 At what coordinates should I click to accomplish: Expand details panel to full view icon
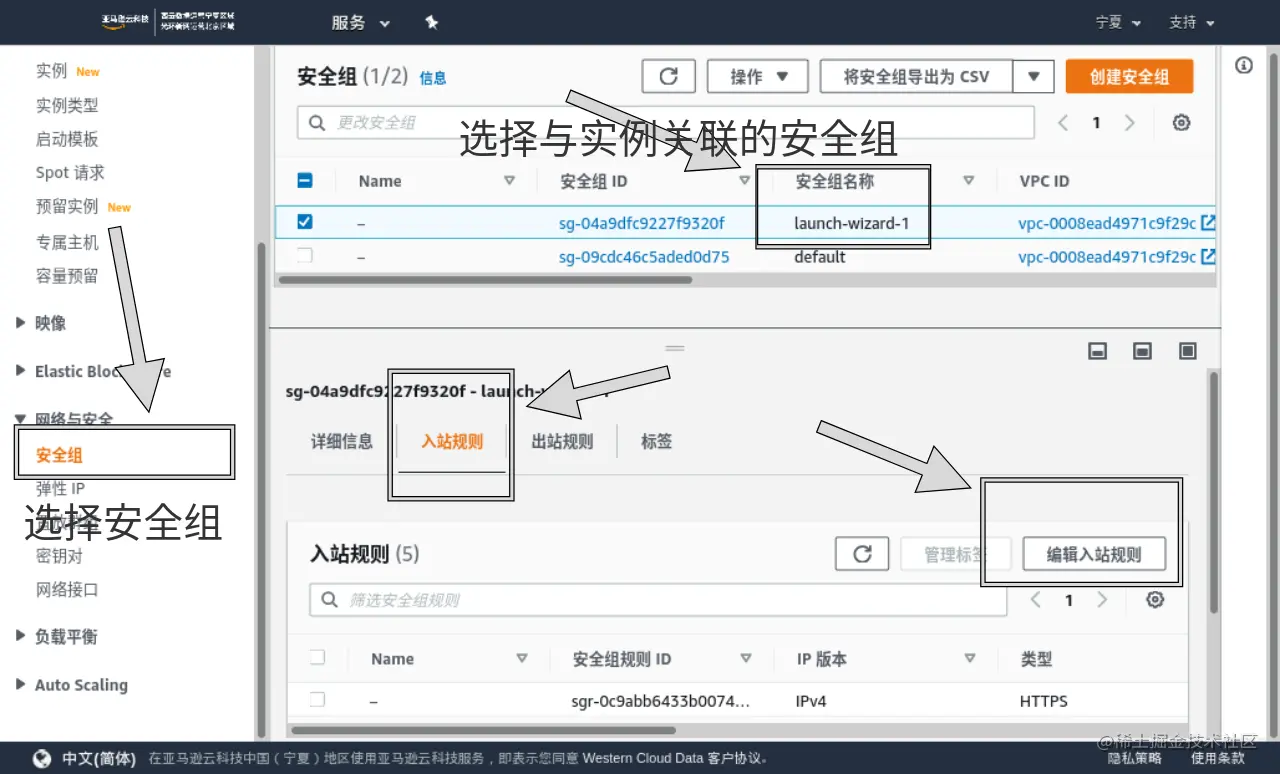click(1187, 351)
